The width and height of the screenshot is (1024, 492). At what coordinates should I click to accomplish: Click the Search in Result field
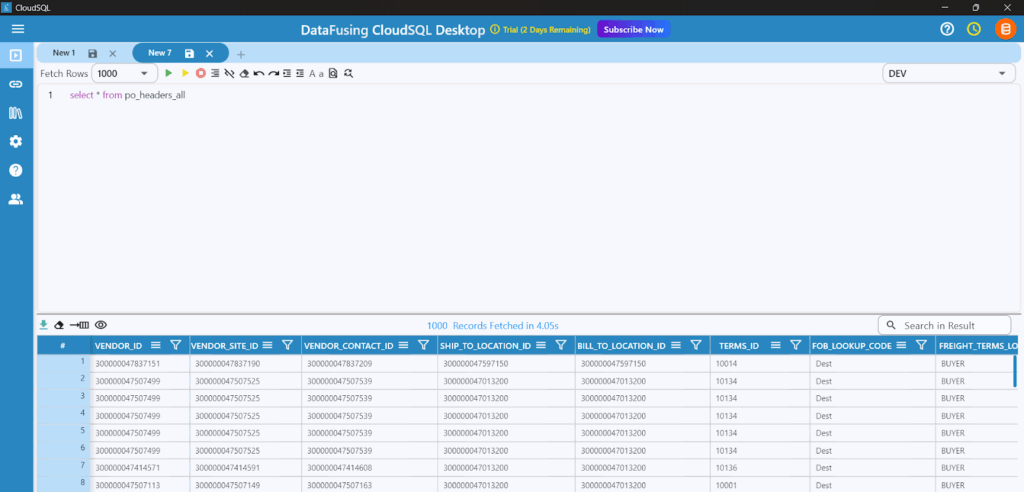pos(944,325)
